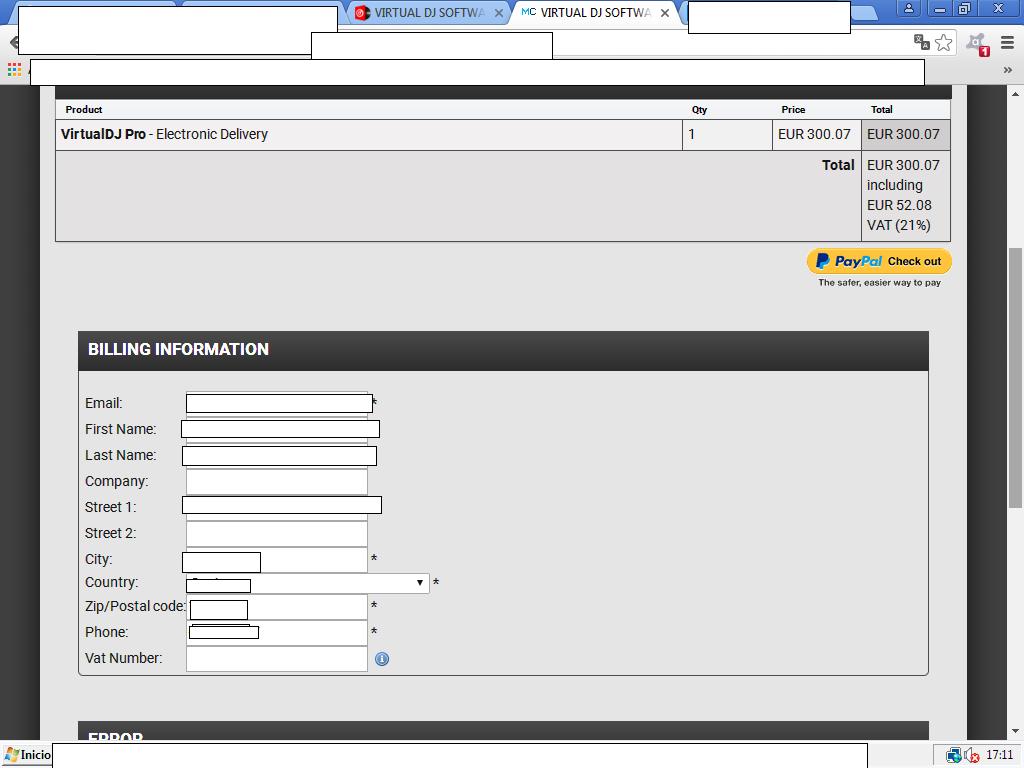Click the Phone input field
The image size is (1024, 768).
pyautogui.click(x=277, y=633)
